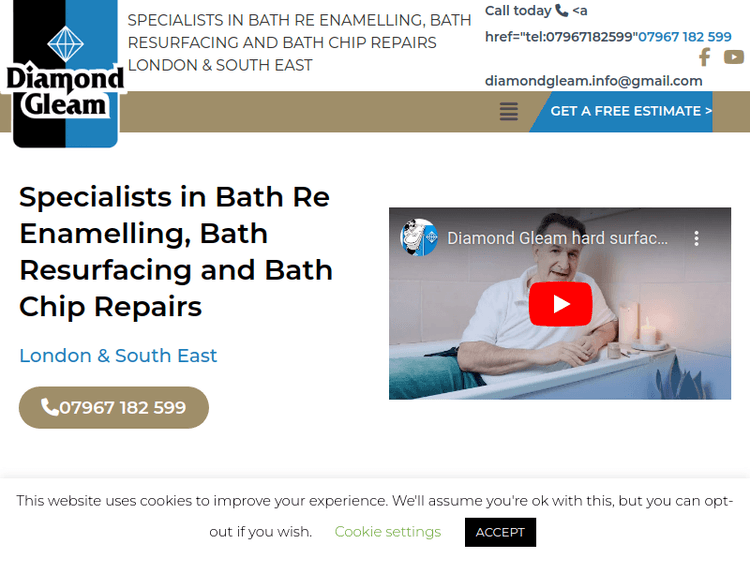Accept the cookies notice
Viewport: 750px width, 563px height.
coord(500,532)
